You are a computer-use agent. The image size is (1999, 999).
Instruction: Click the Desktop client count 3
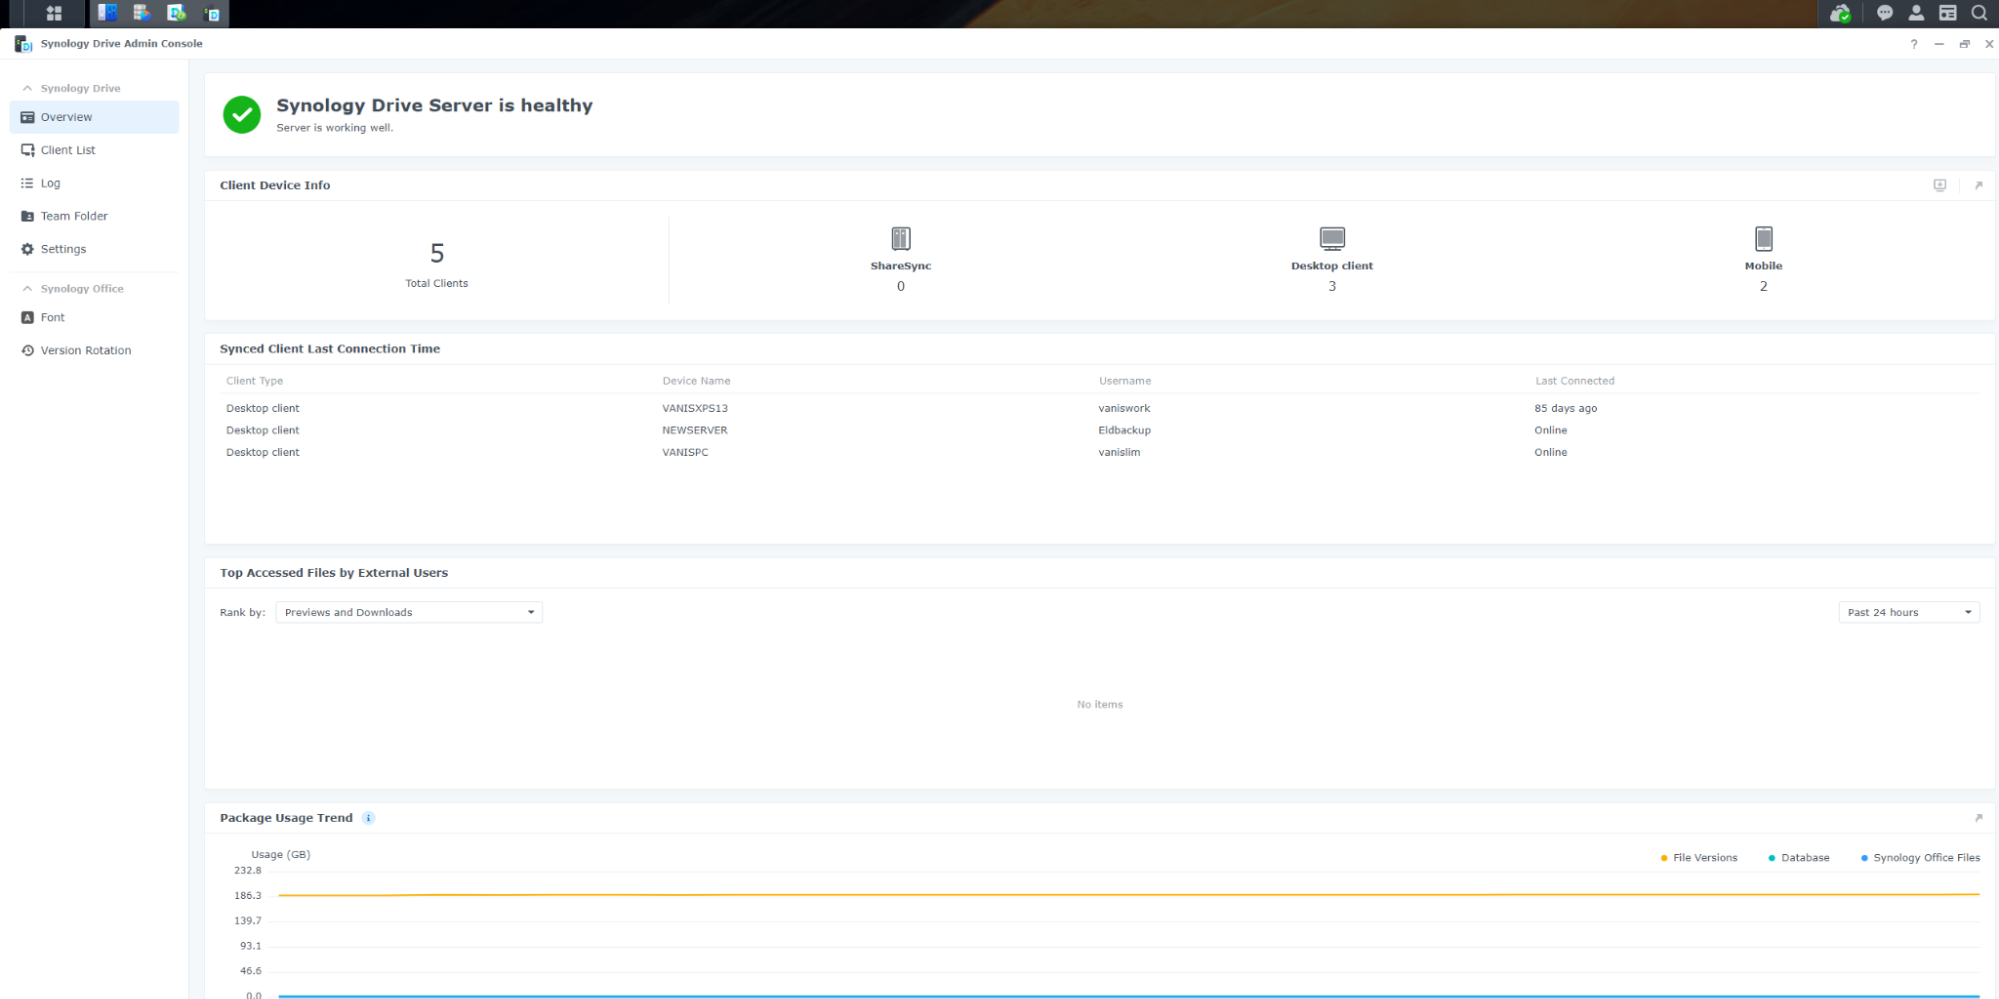coord(1332,286)
